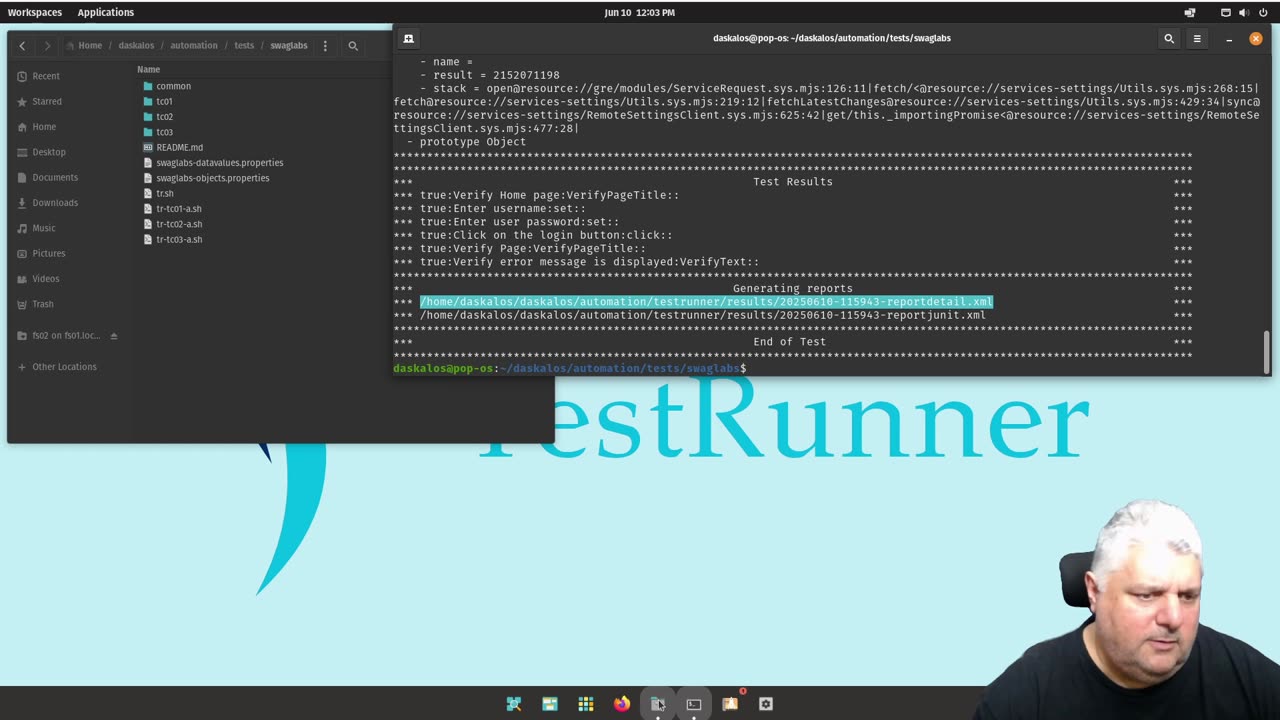Open the clock and calendar panel
This screenshot has width=1280, height=720.
coord(640,12)
